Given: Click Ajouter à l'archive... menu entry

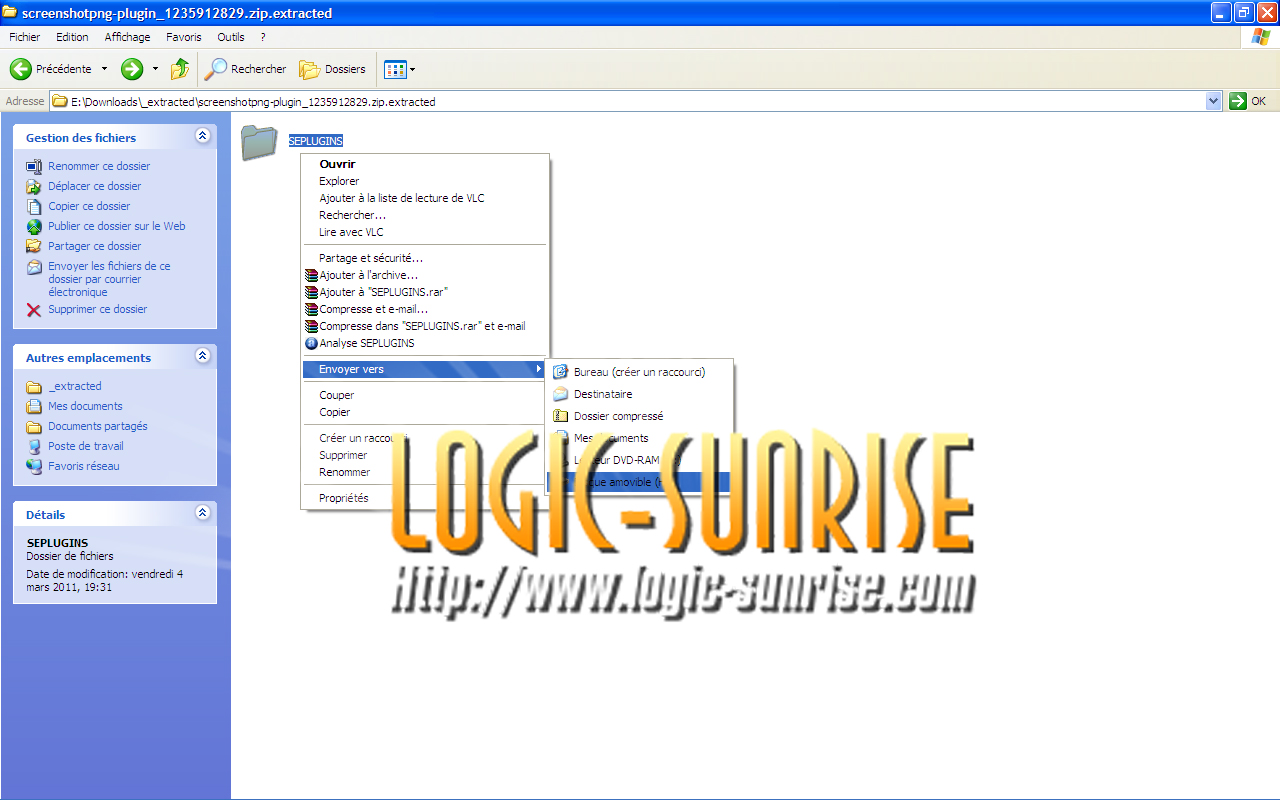Looking at the screenshot, I should coord(368,275).
